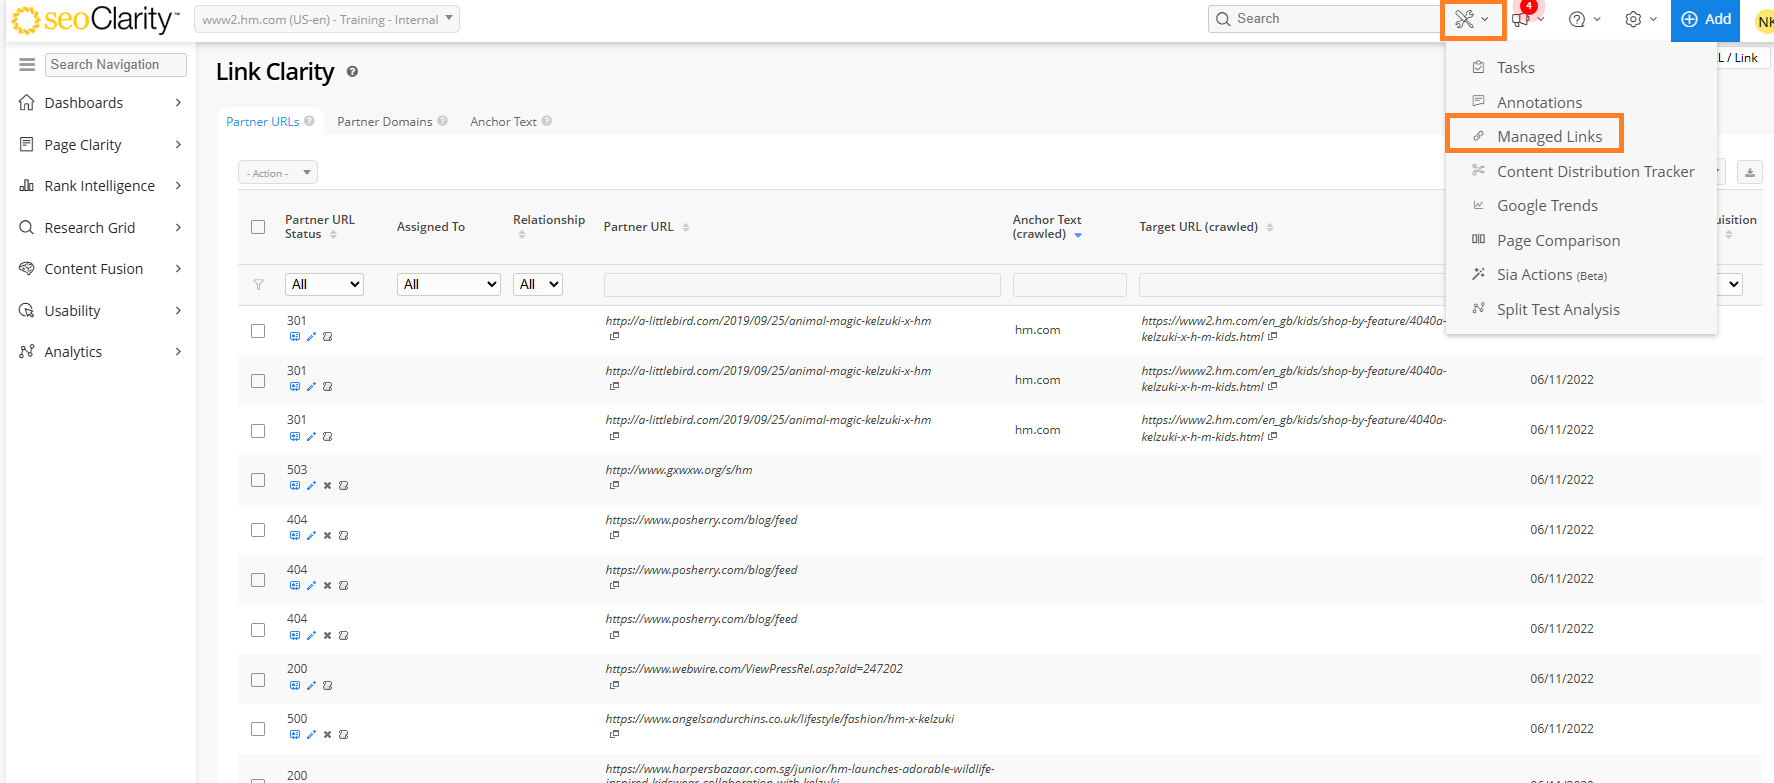Click the Partner URL filter text field

[801, 285]
